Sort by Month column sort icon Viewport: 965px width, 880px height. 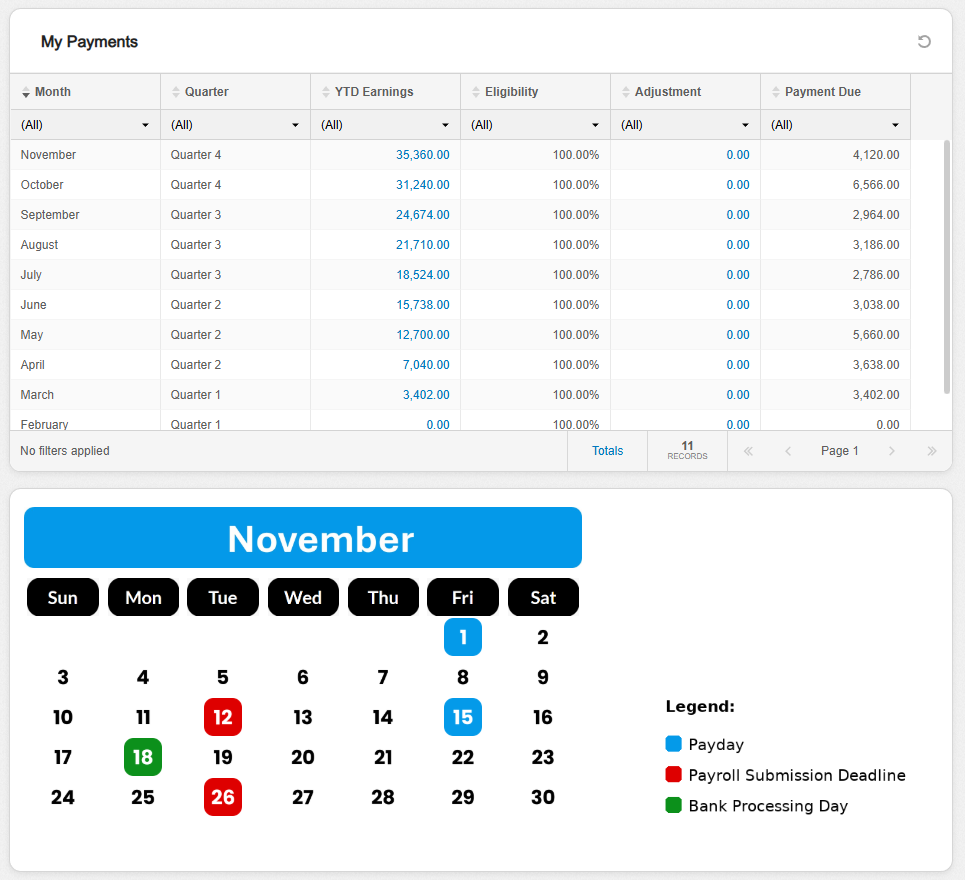[x=26, y=92]
